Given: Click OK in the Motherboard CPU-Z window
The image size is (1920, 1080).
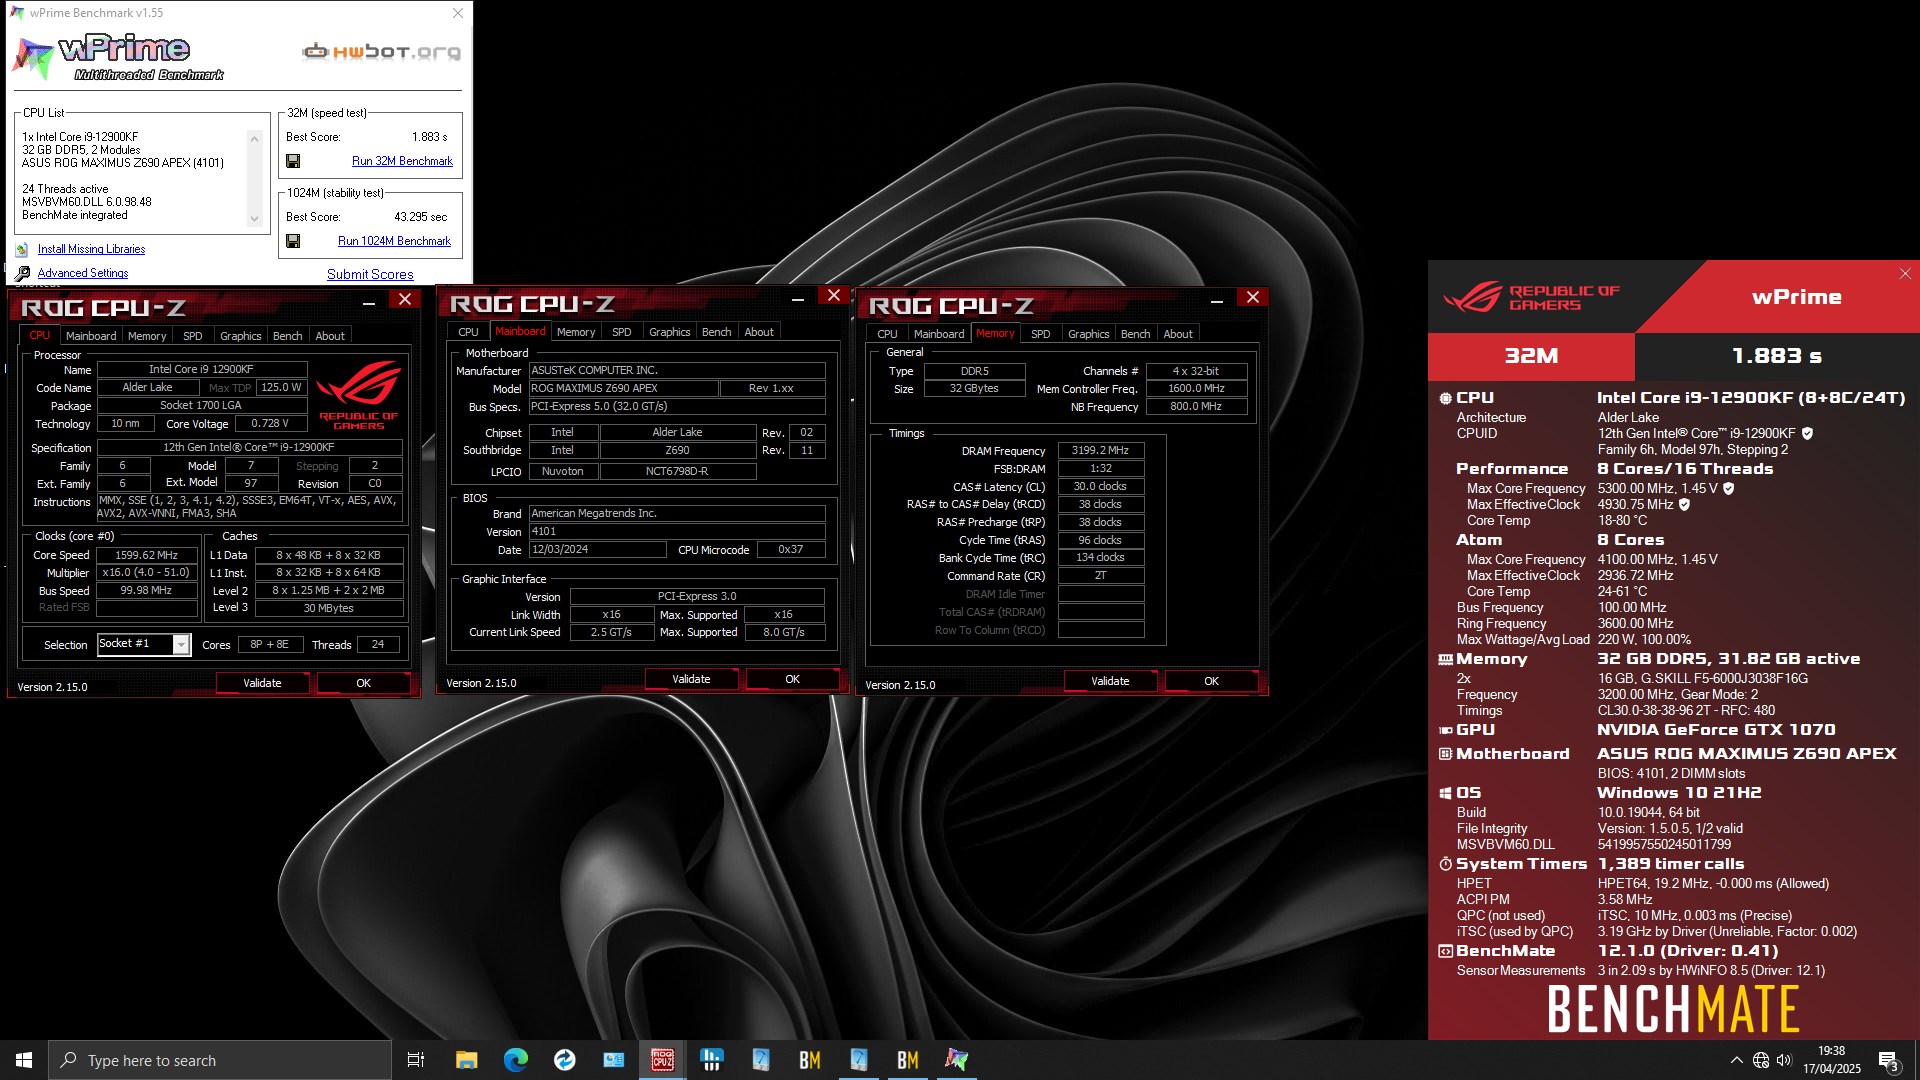Looking at the screenshot, I should pos(792,679).
